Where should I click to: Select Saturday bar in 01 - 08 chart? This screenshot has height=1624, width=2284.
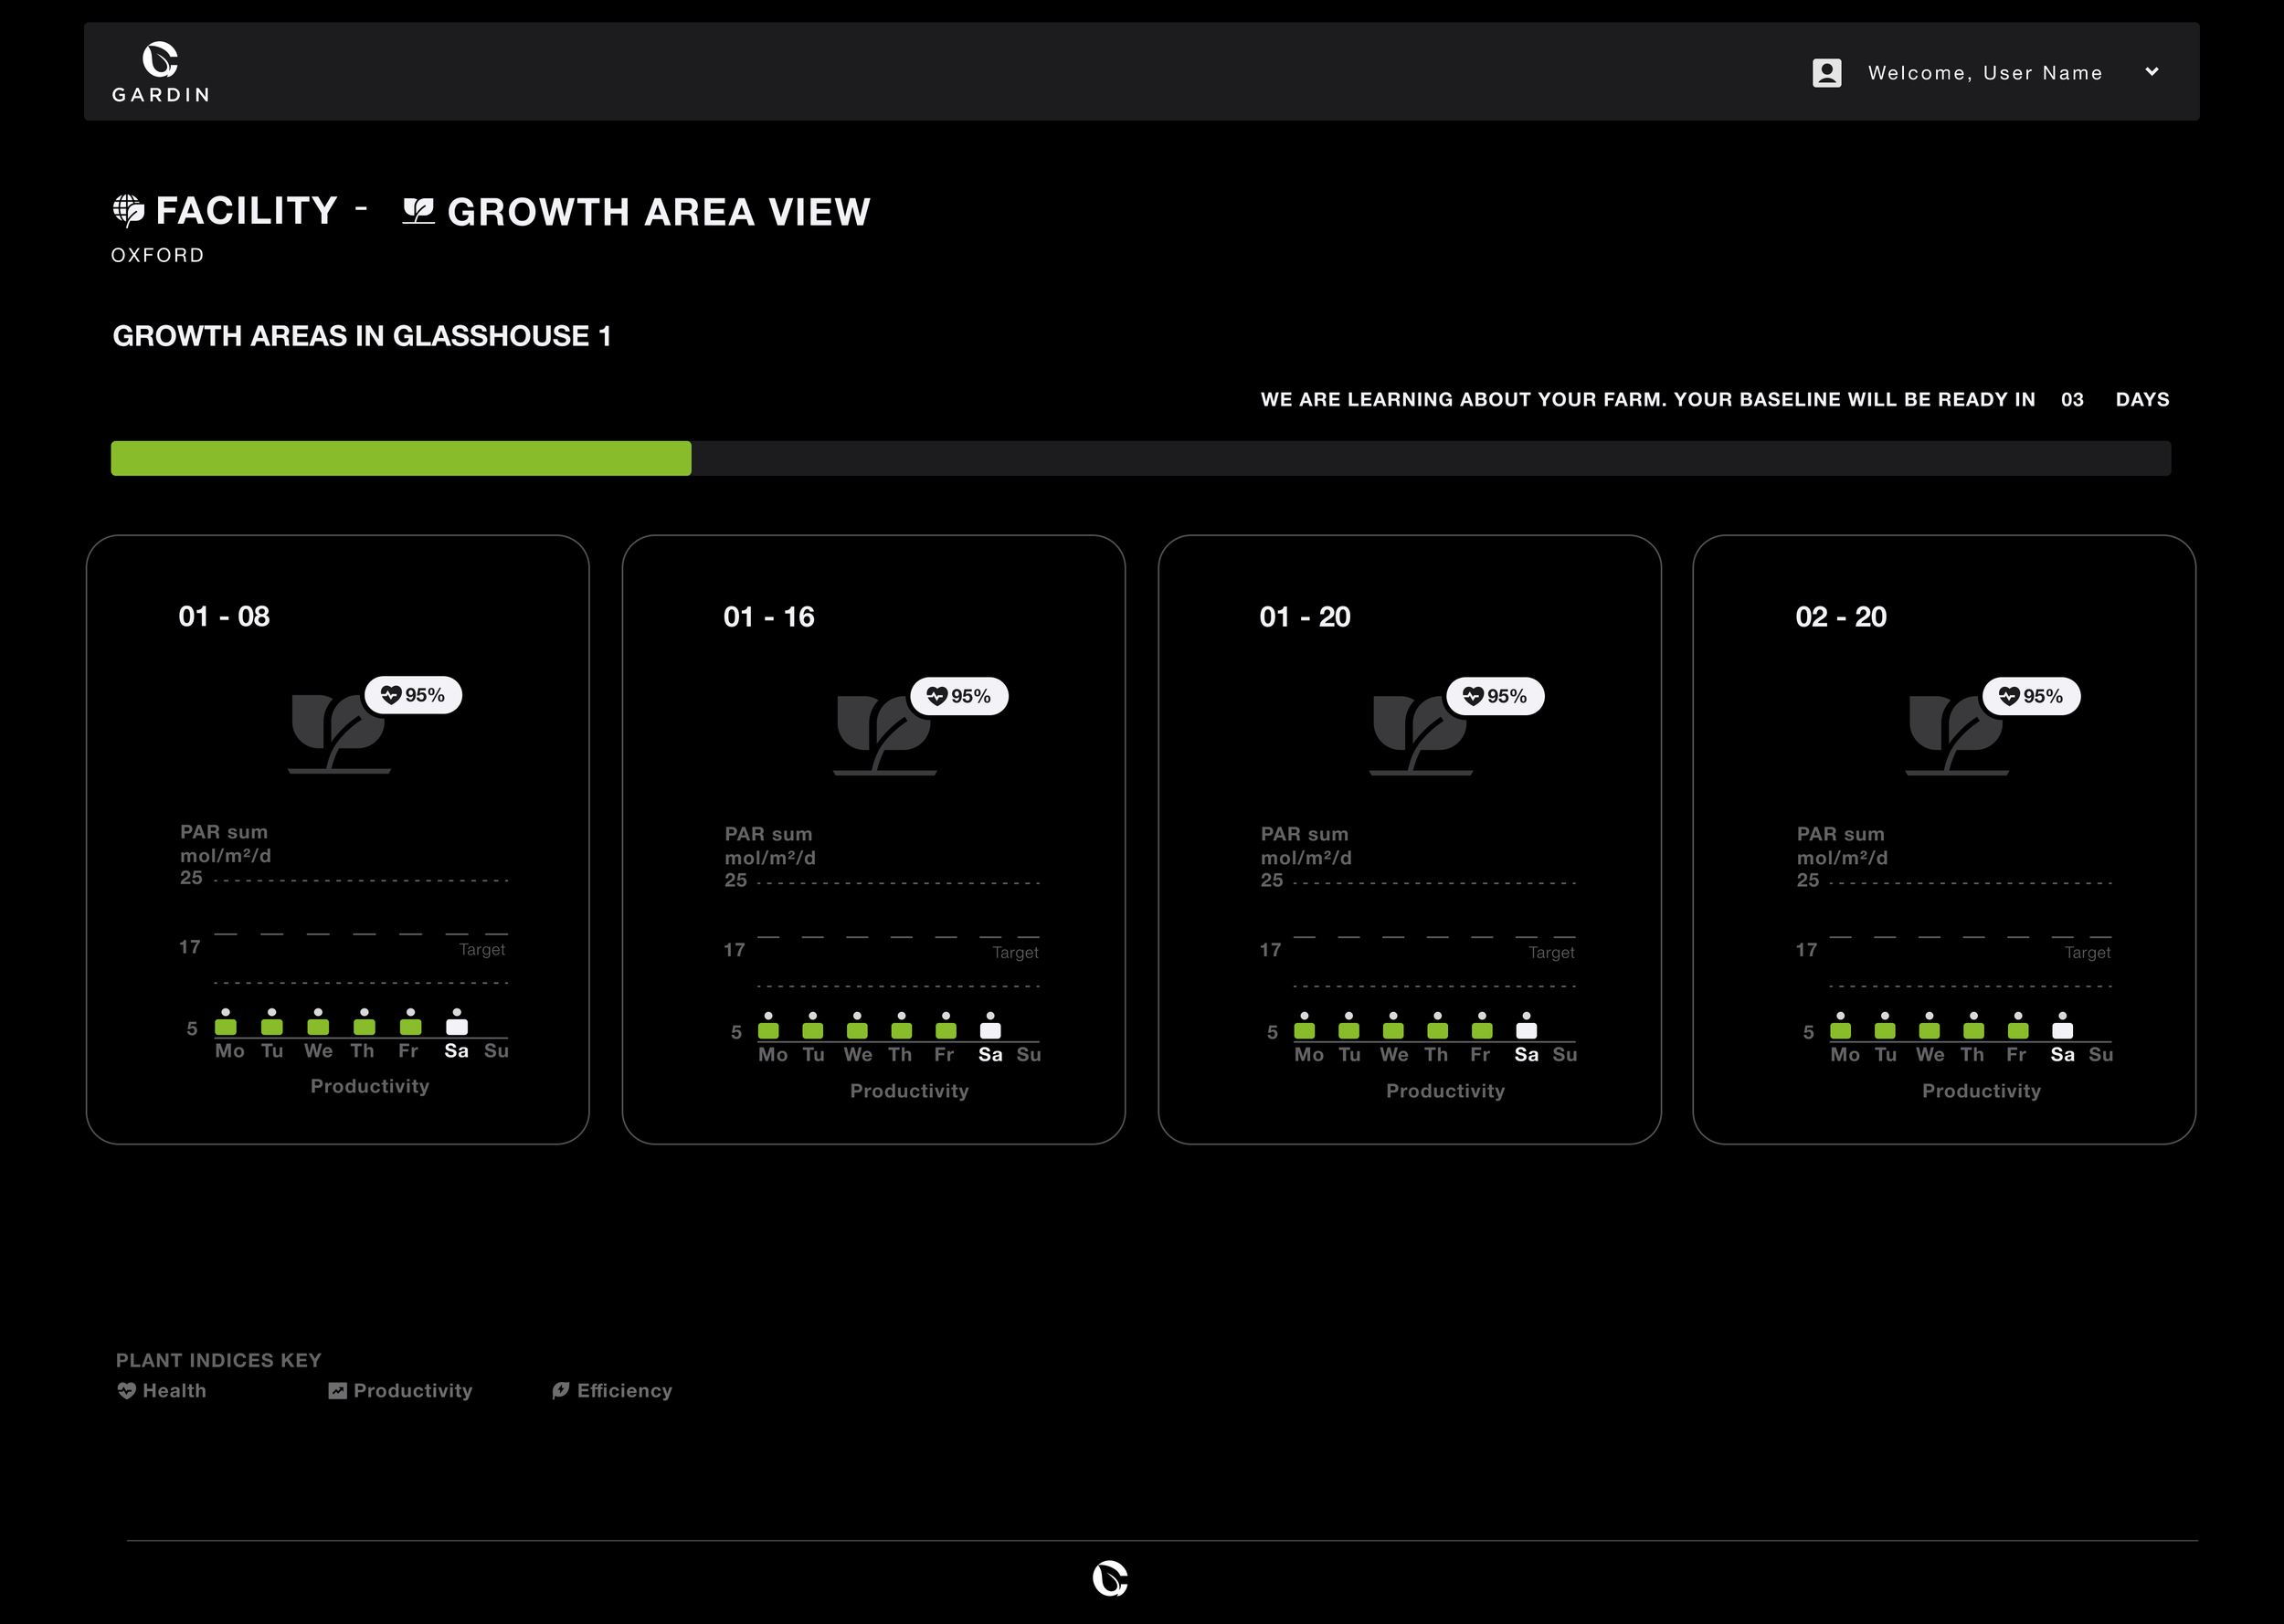457,1025
